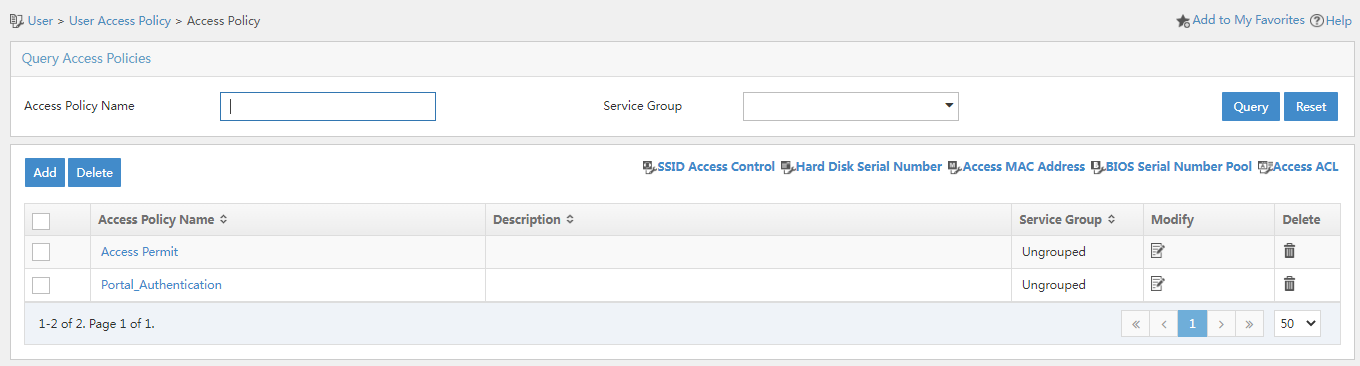Screen dimensions: 1360x366
Task: Sort by Access Policy Name arrows
Action: pyautogui.click(x=224, y=219)
